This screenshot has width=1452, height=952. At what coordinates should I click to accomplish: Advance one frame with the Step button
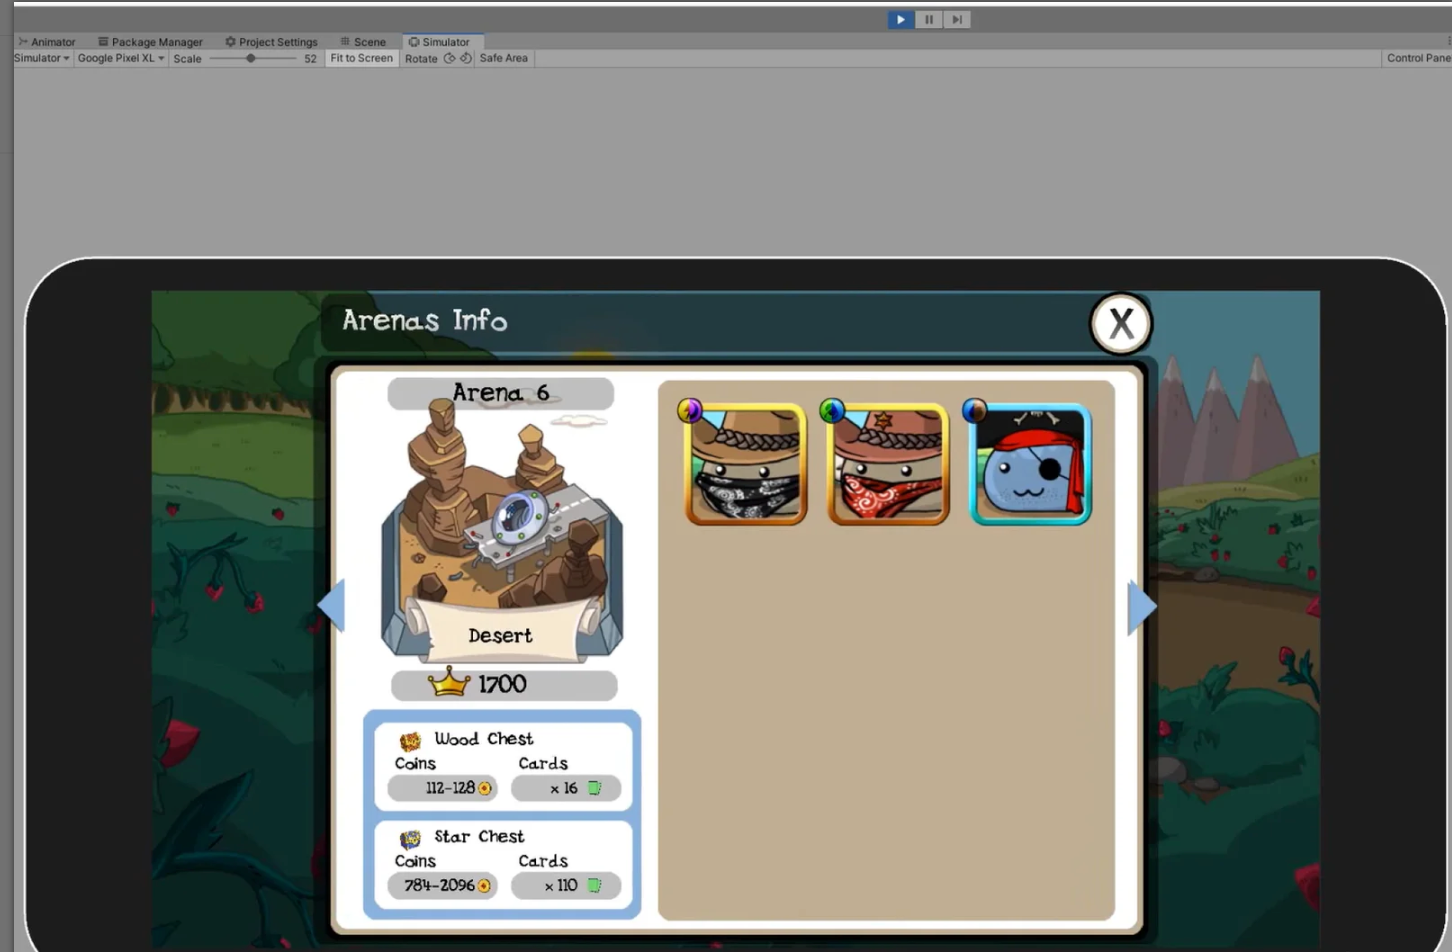pyautogui.click(x=957, y=19)
